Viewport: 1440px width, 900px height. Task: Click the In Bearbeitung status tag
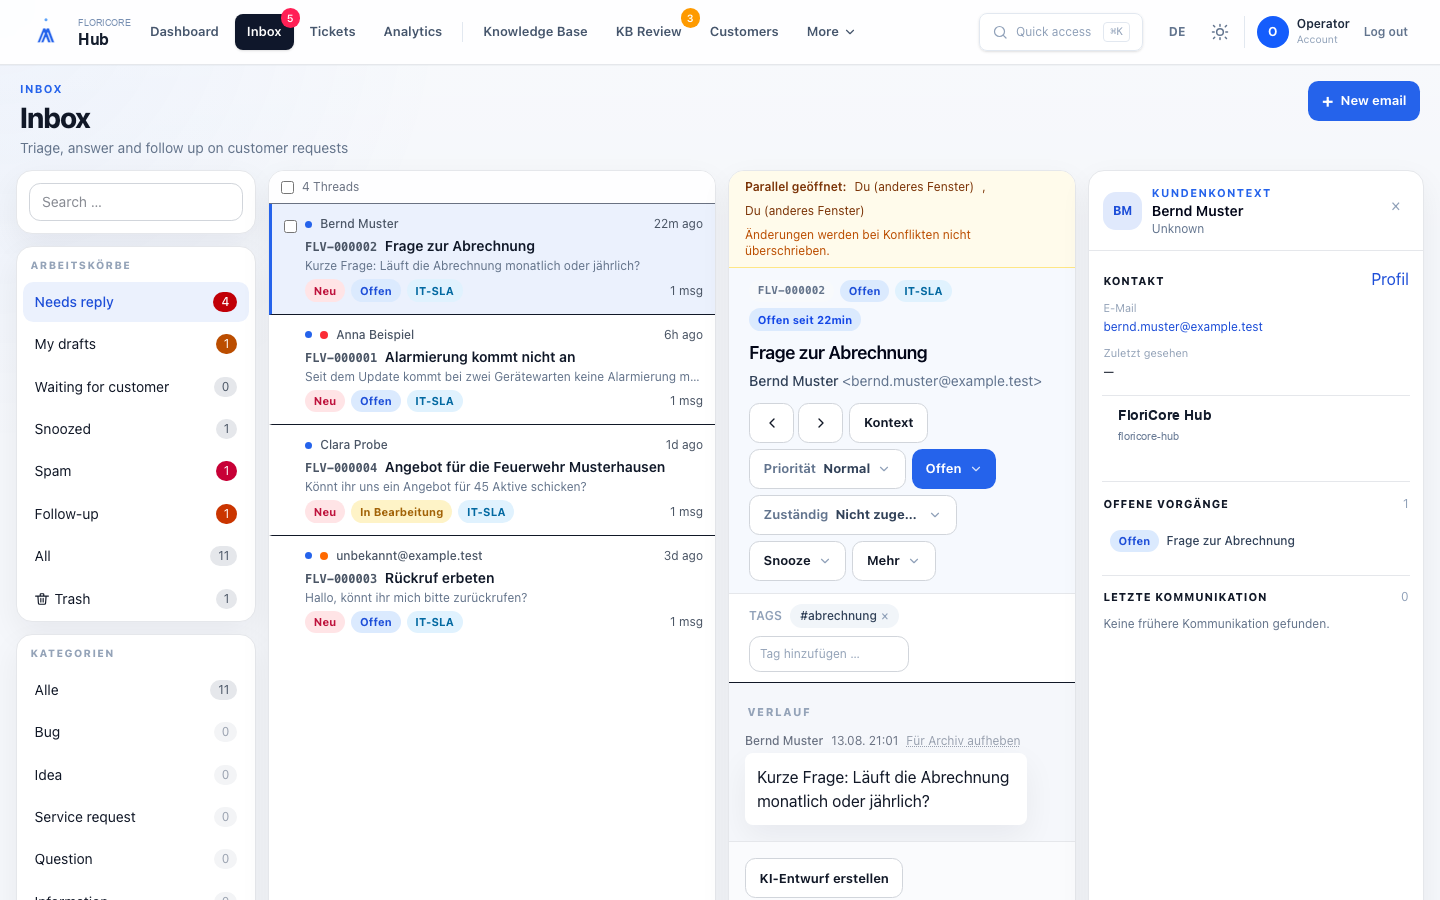click(x=401, y=512)
